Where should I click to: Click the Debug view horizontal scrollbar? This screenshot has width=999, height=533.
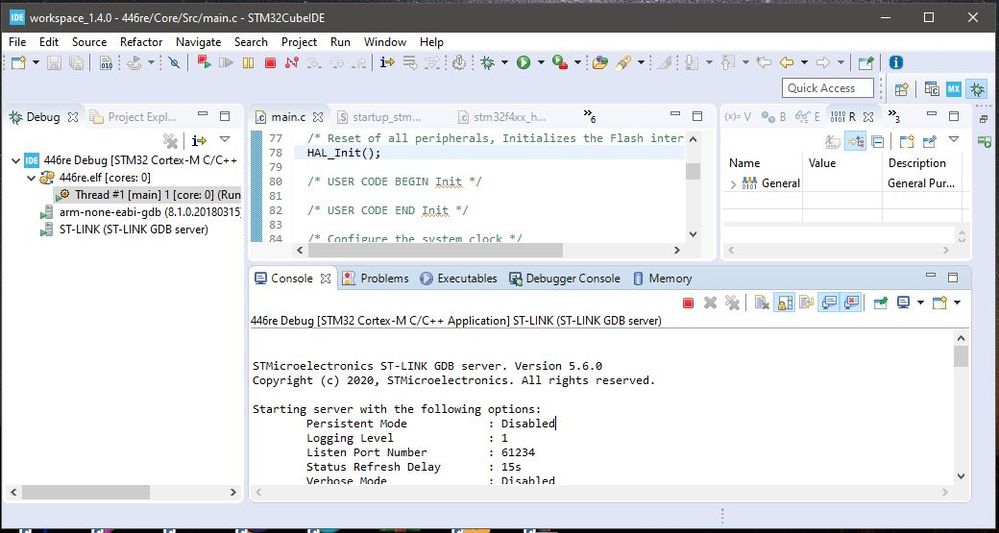[x=85, y=492]
